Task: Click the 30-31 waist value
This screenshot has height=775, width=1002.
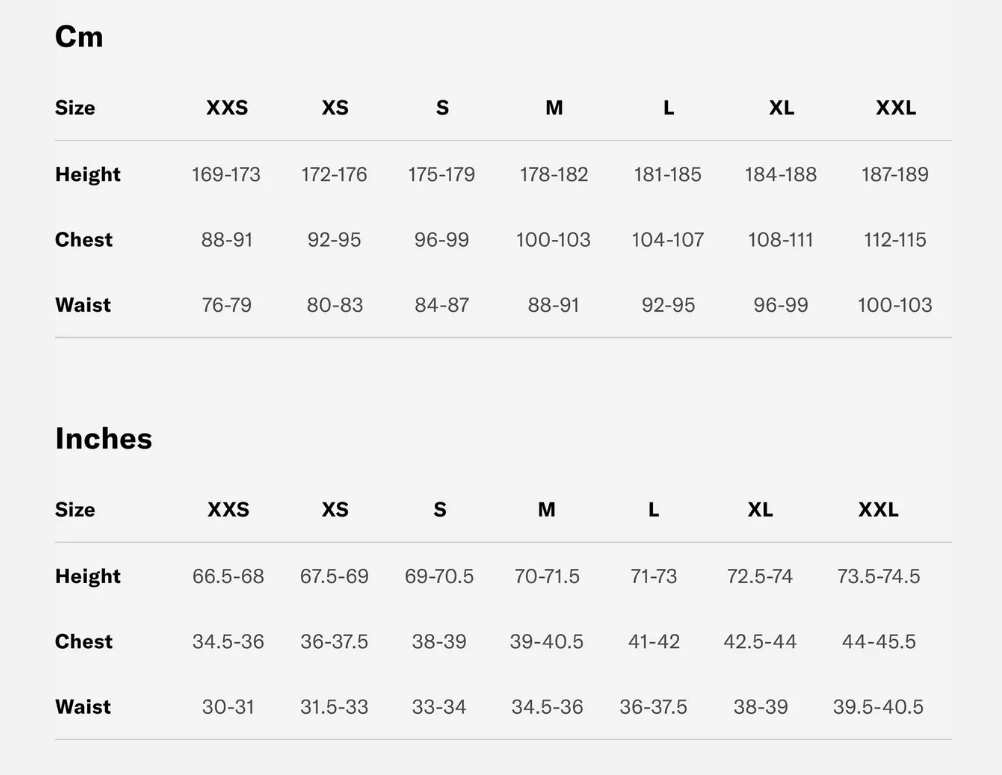Action: coord(228,707)
